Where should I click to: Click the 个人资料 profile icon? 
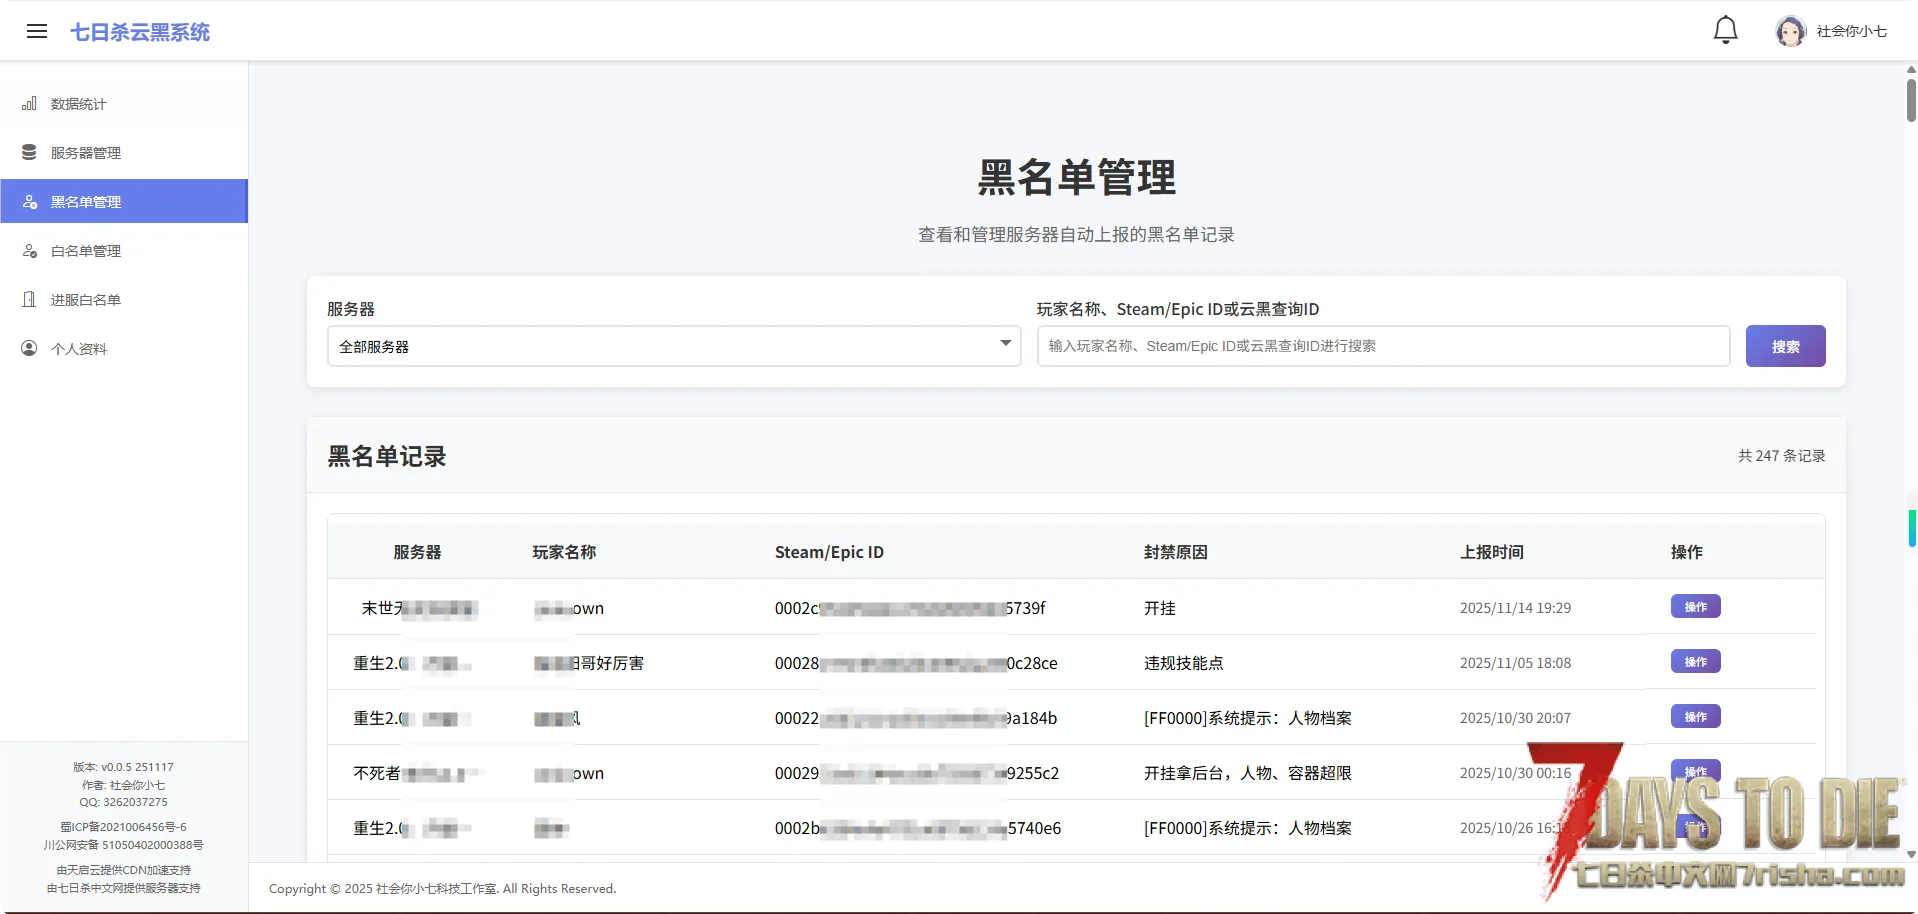click(30, 349)
